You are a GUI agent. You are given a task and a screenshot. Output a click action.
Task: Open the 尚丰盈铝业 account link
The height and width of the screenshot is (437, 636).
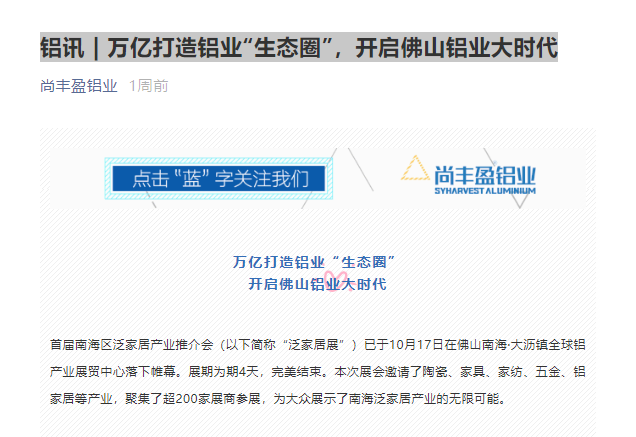coord(79,86)
